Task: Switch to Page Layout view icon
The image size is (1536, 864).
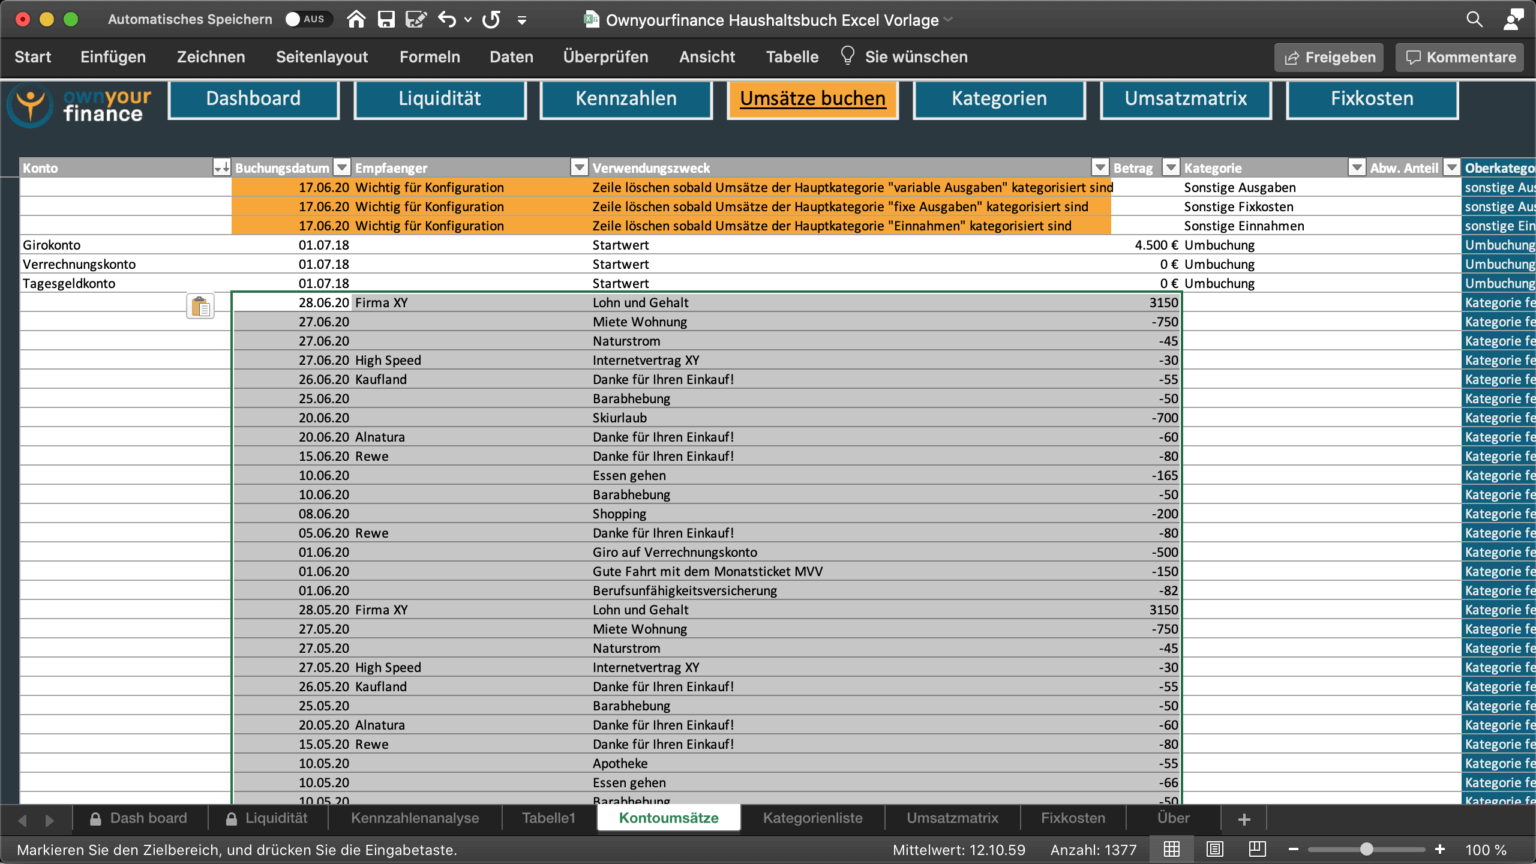Action: 1215,849
